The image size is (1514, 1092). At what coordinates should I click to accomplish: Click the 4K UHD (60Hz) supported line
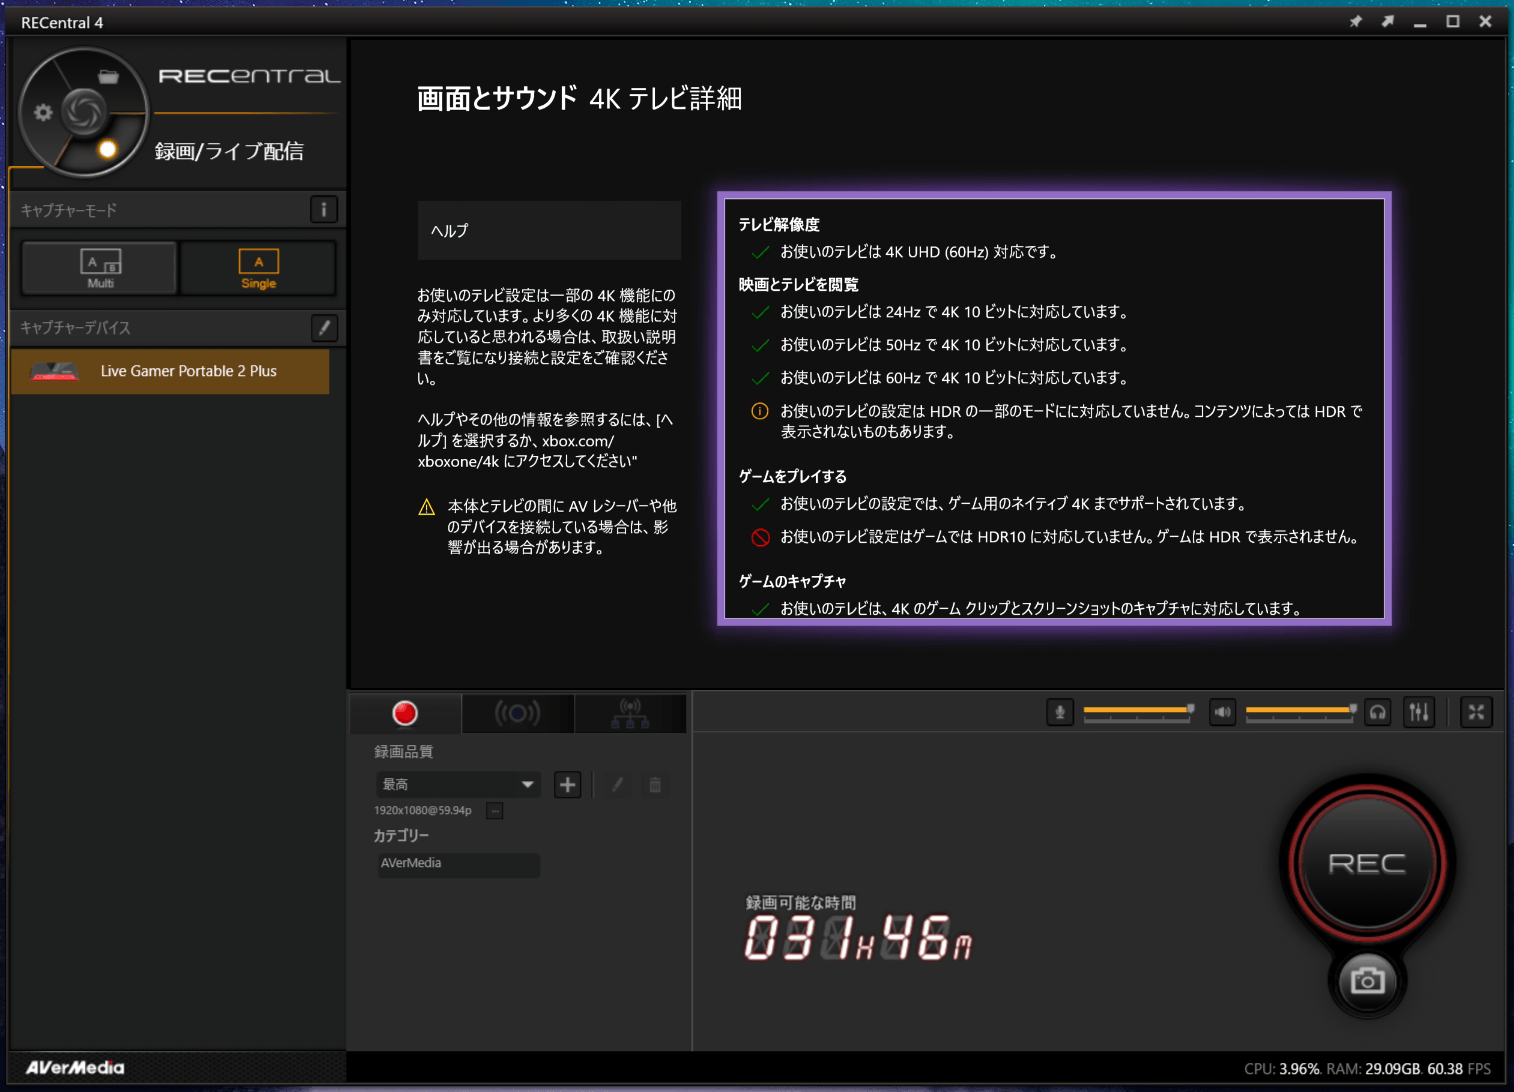pos(905,252)
